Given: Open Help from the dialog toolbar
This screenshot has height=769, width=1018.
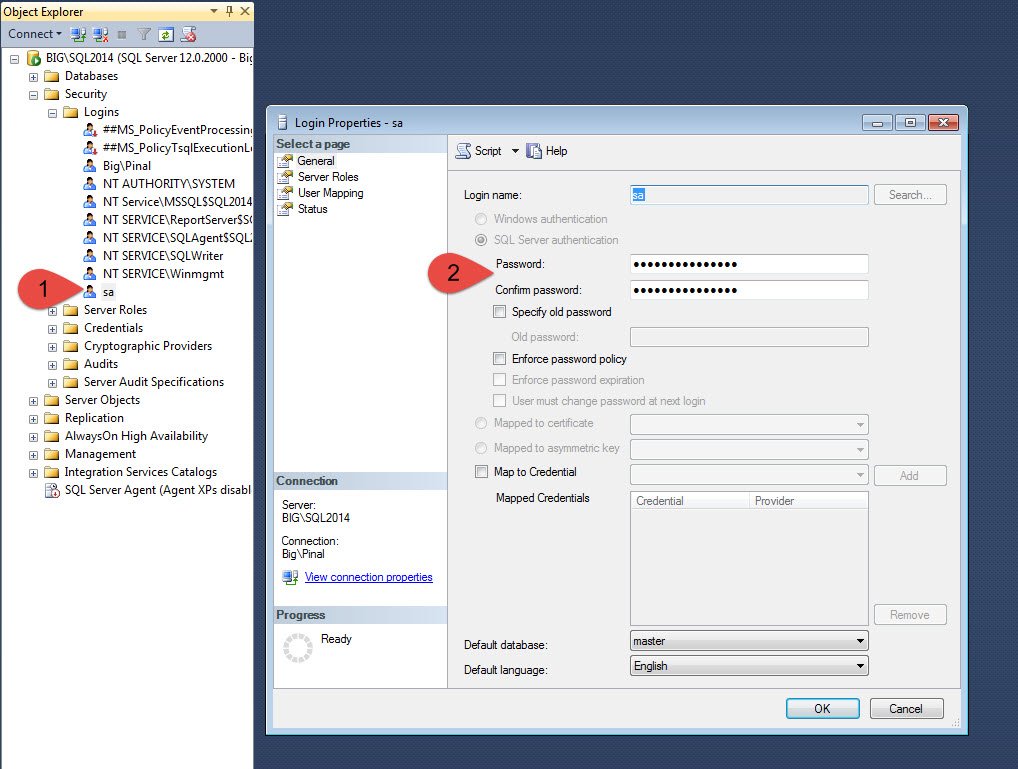Looking at the screenshot, I should (547, 151).
